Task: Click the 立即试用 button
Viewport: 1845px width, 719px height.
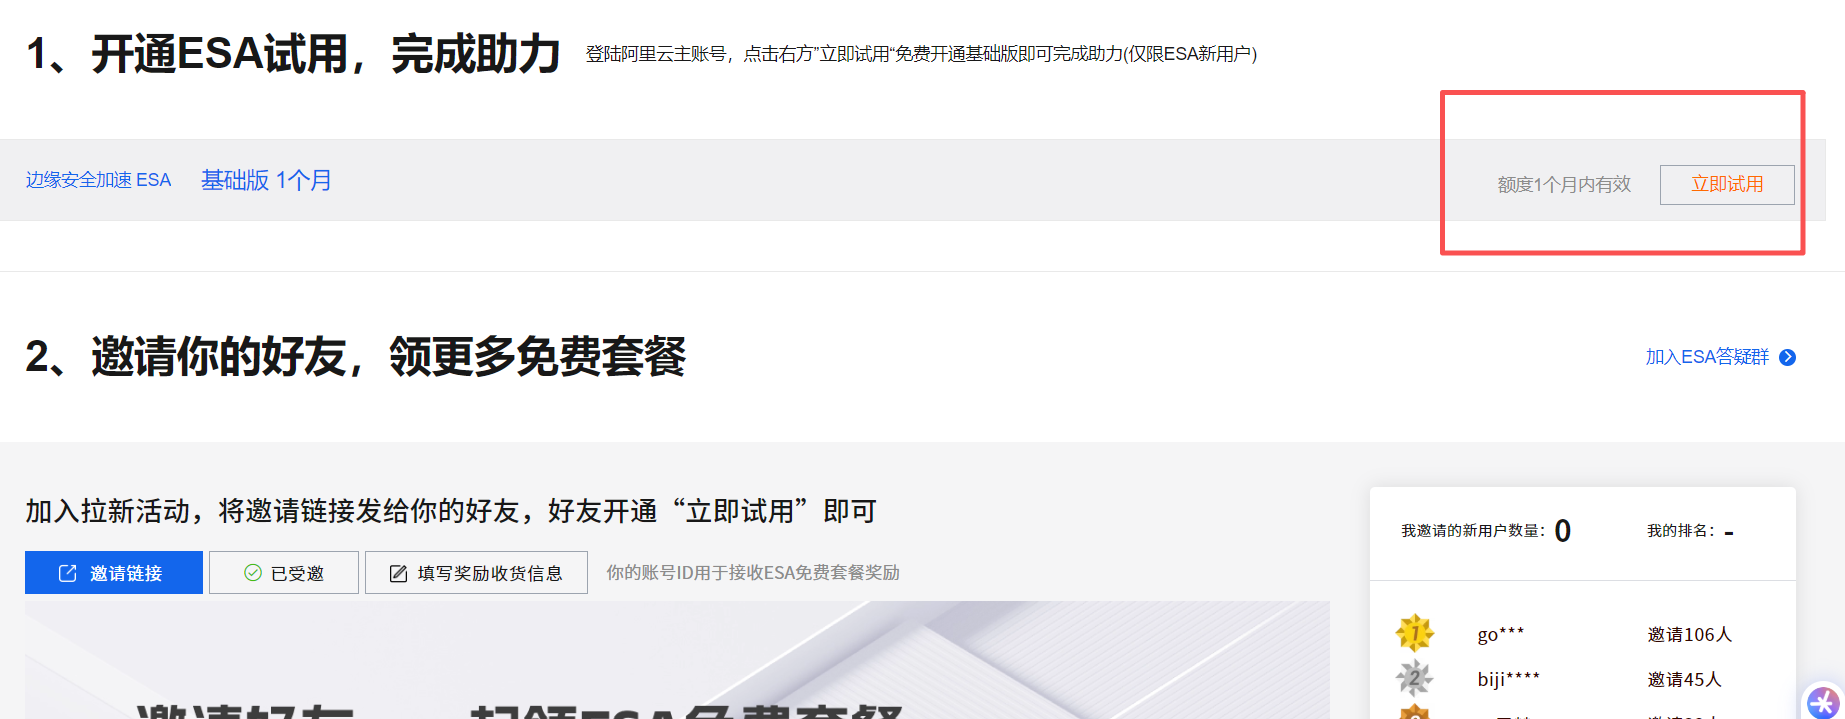Action: tap(1727, 185)
